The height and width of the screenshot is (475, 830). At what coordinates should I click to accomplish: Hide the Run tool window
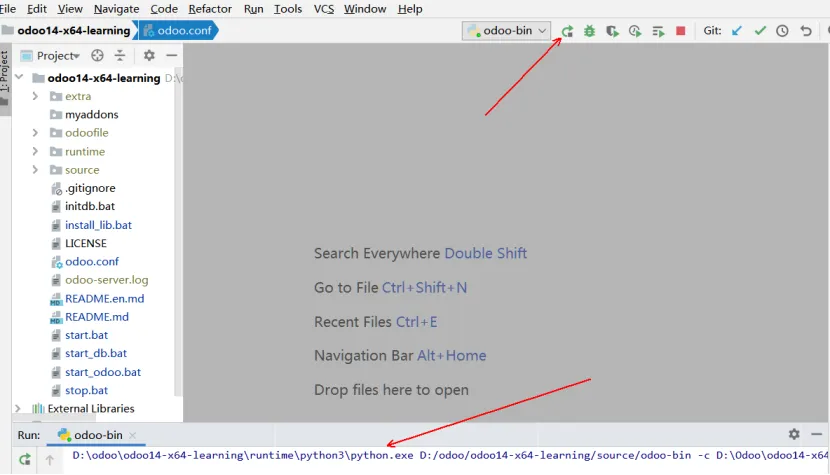(817, 434)
